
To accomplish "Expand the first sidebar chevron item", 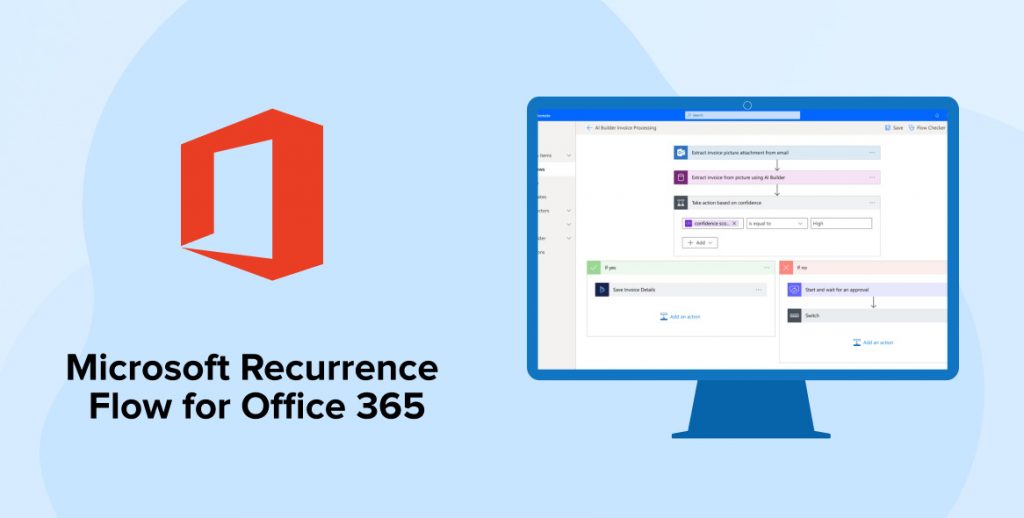I will [x=569, y=155].
